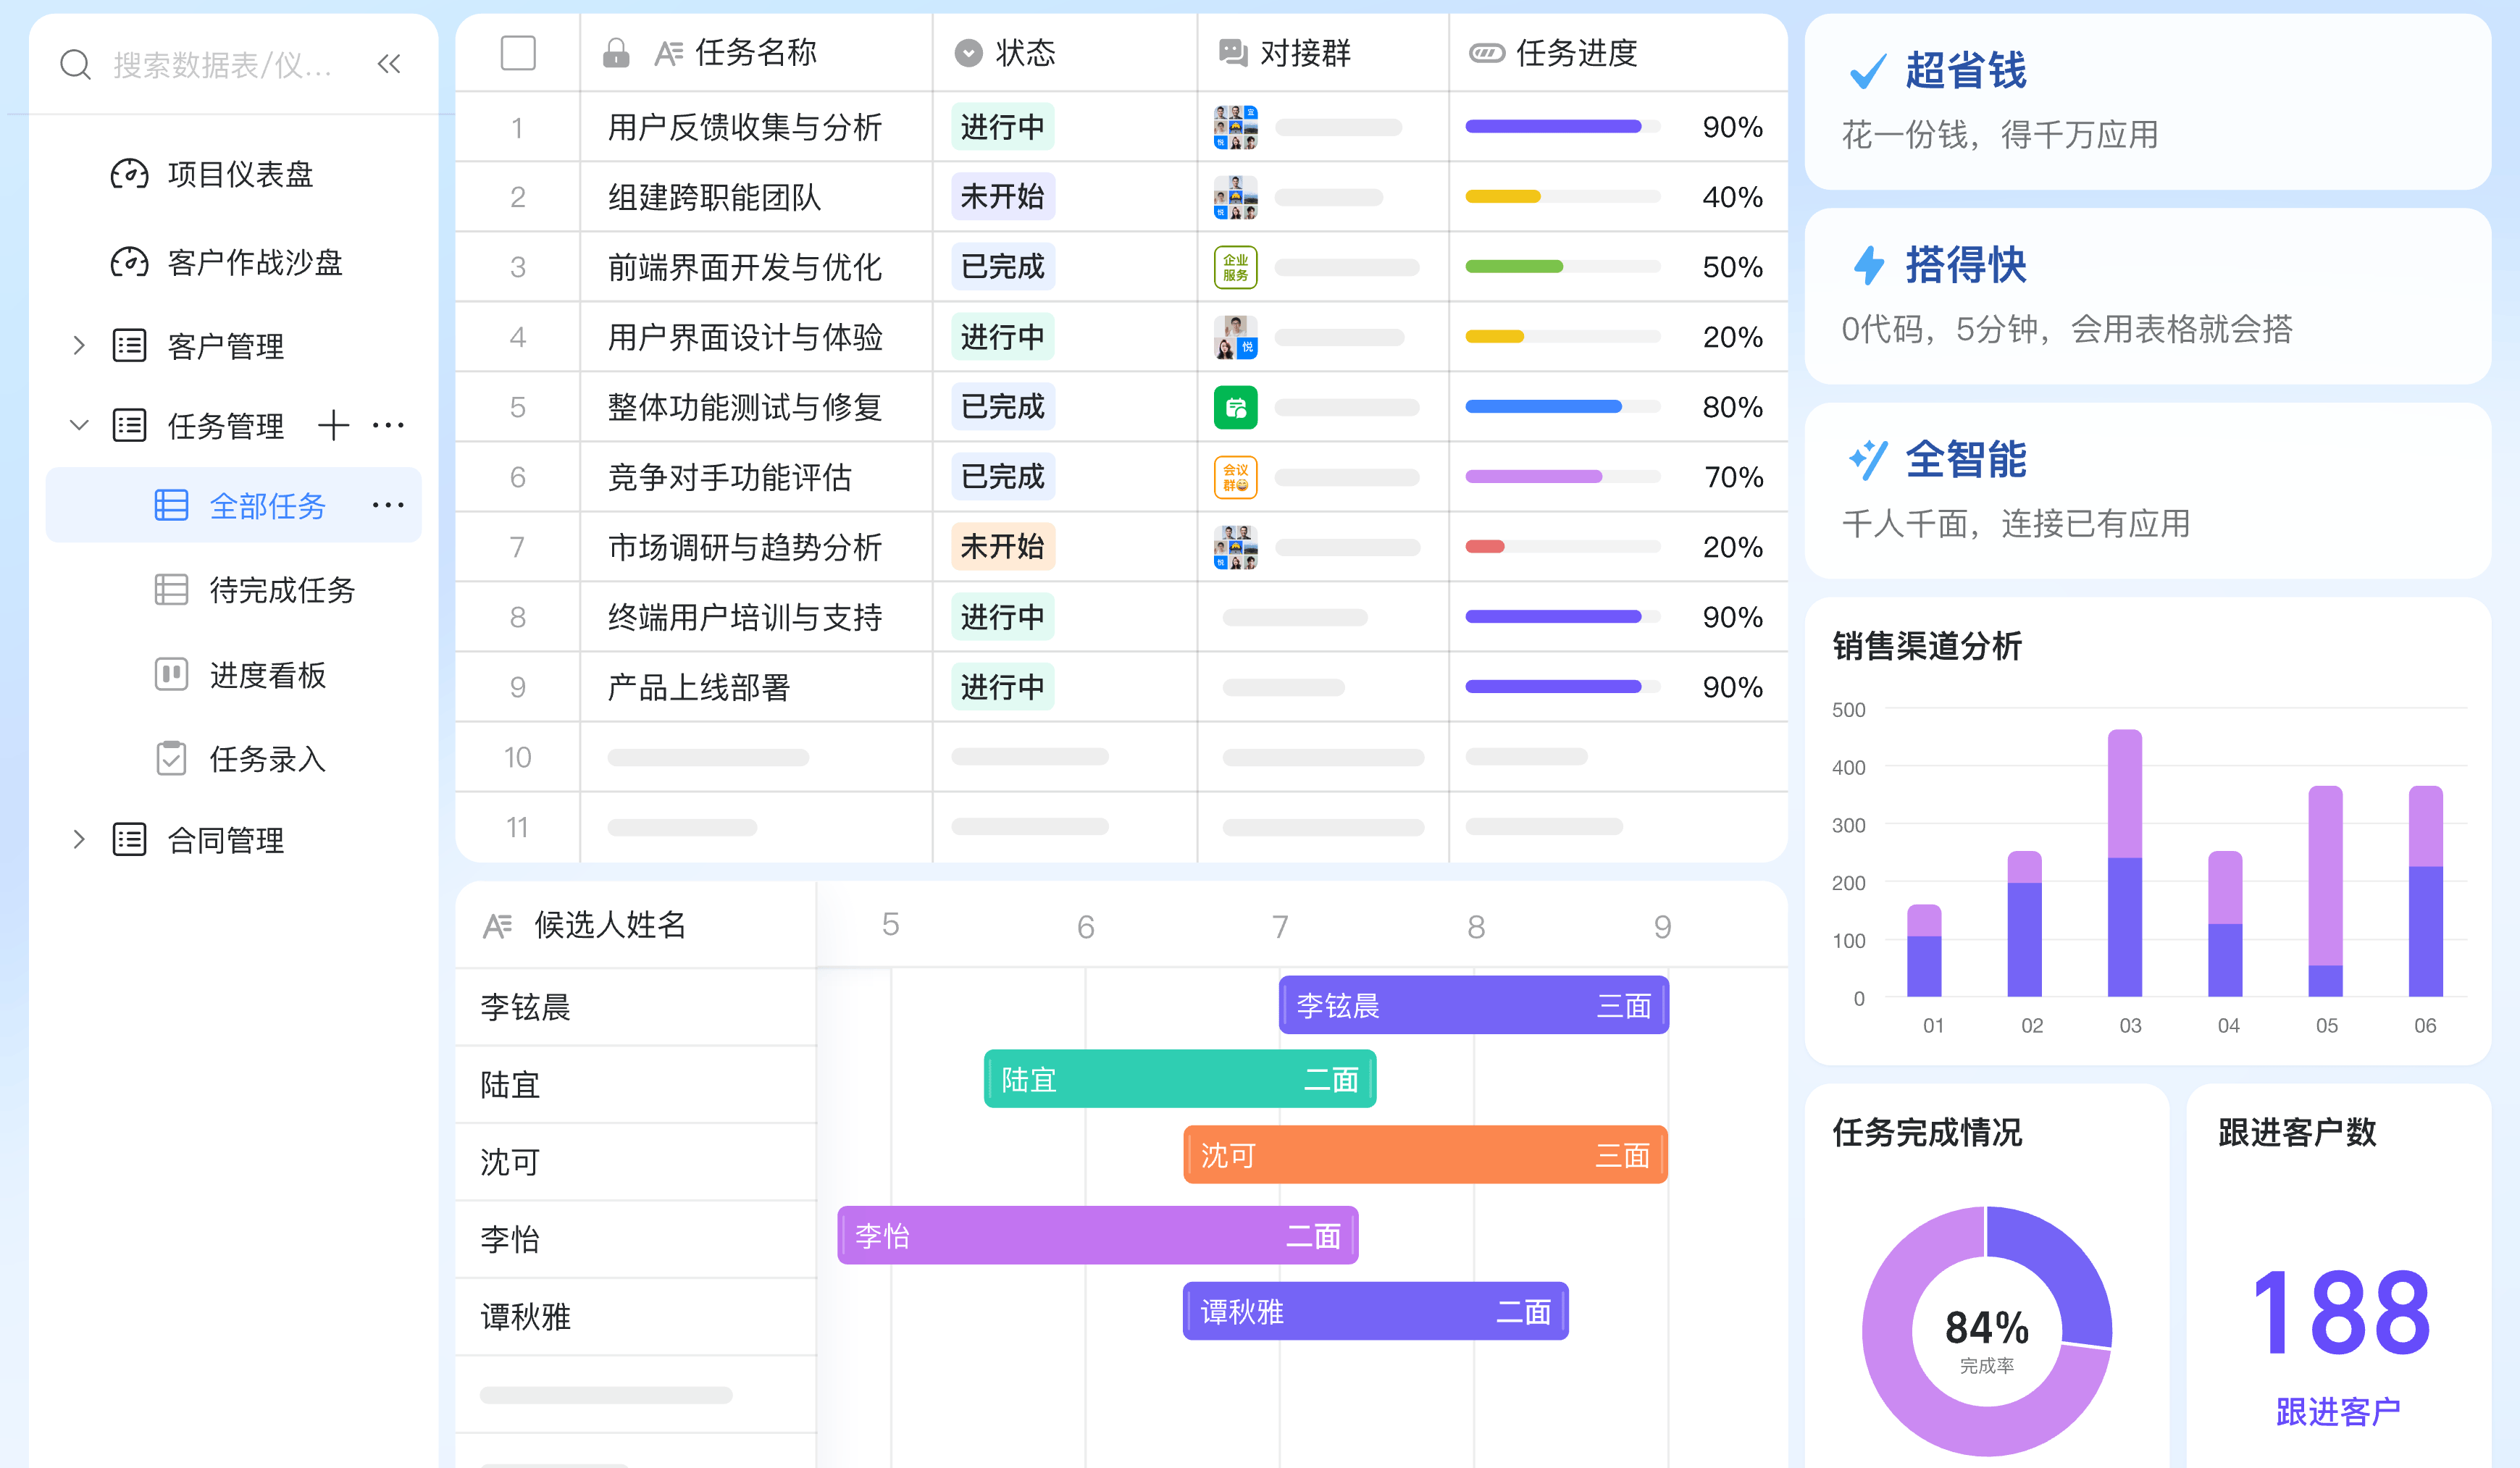Image resolution: width=2520 pixels, height=1468 pixels.
Task: Tick the select-all checkbox in header
Action: tap(518, 53)
